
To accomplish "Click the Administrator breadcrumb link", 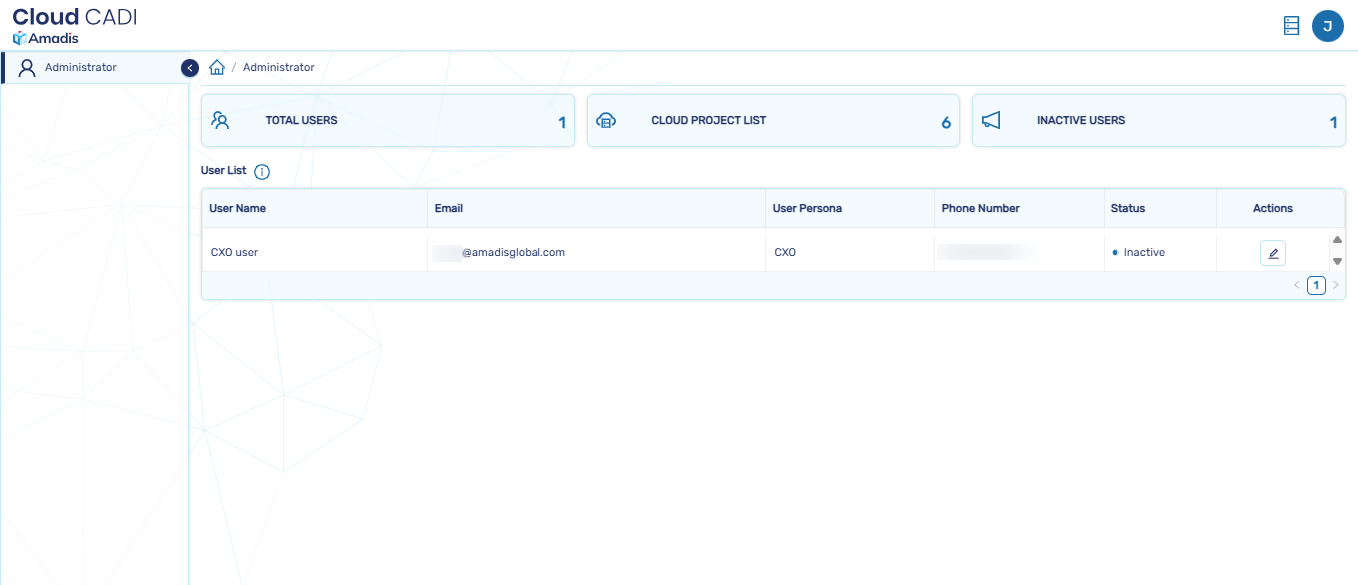I will [278, 68].
